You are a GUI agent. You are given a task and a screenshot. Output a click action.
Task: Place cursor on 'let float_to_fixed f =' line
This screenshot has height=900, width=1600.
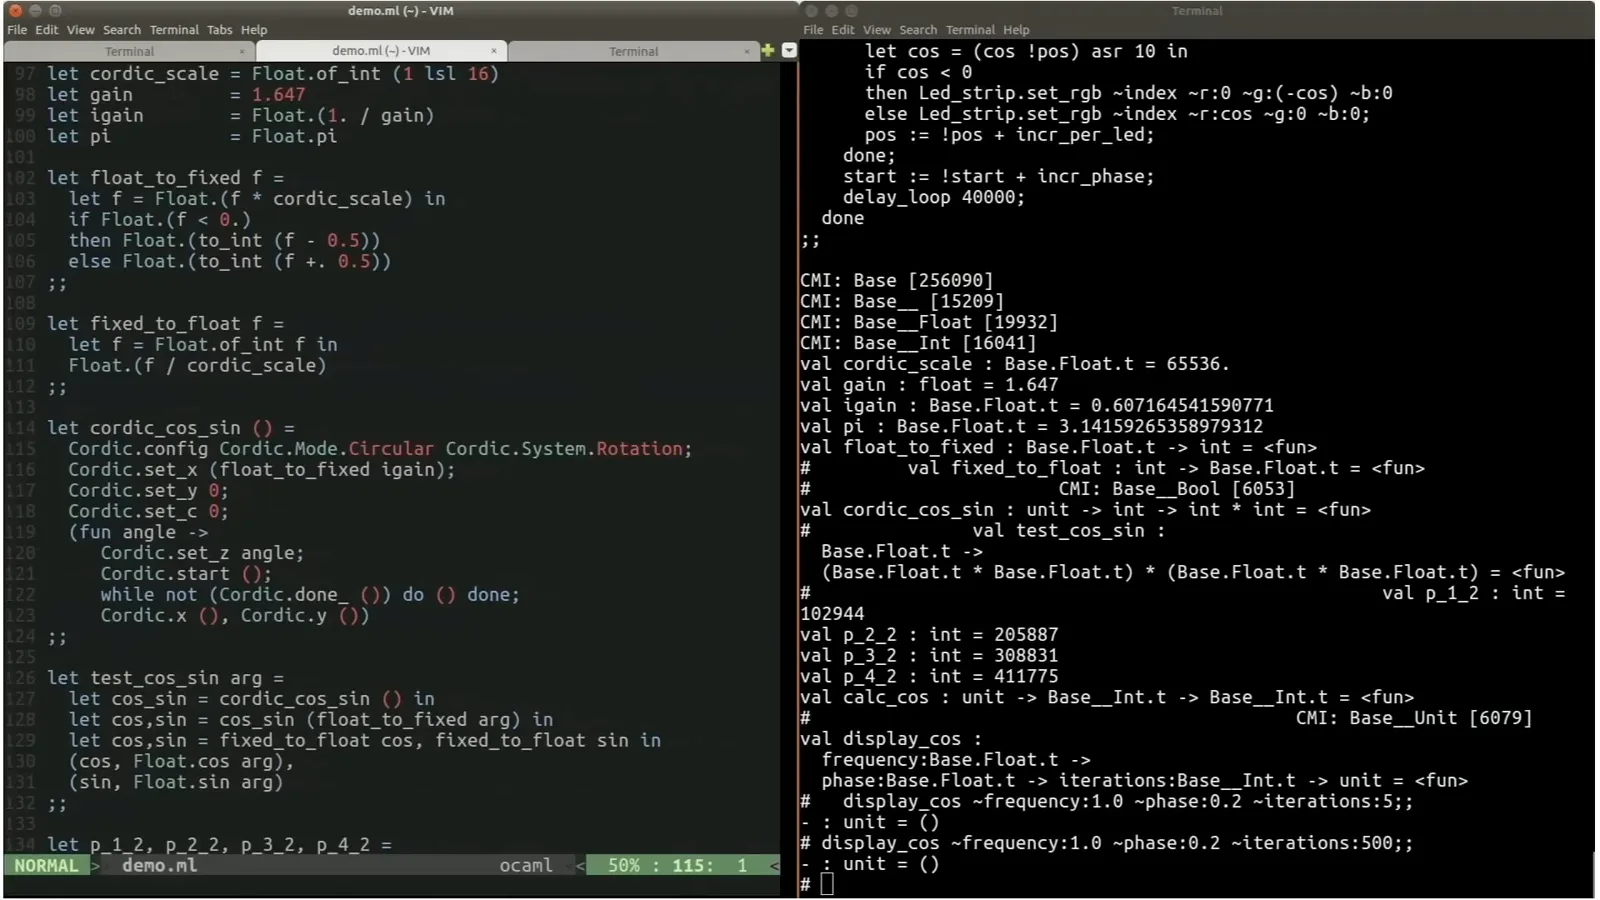click(x=165, y=178)
